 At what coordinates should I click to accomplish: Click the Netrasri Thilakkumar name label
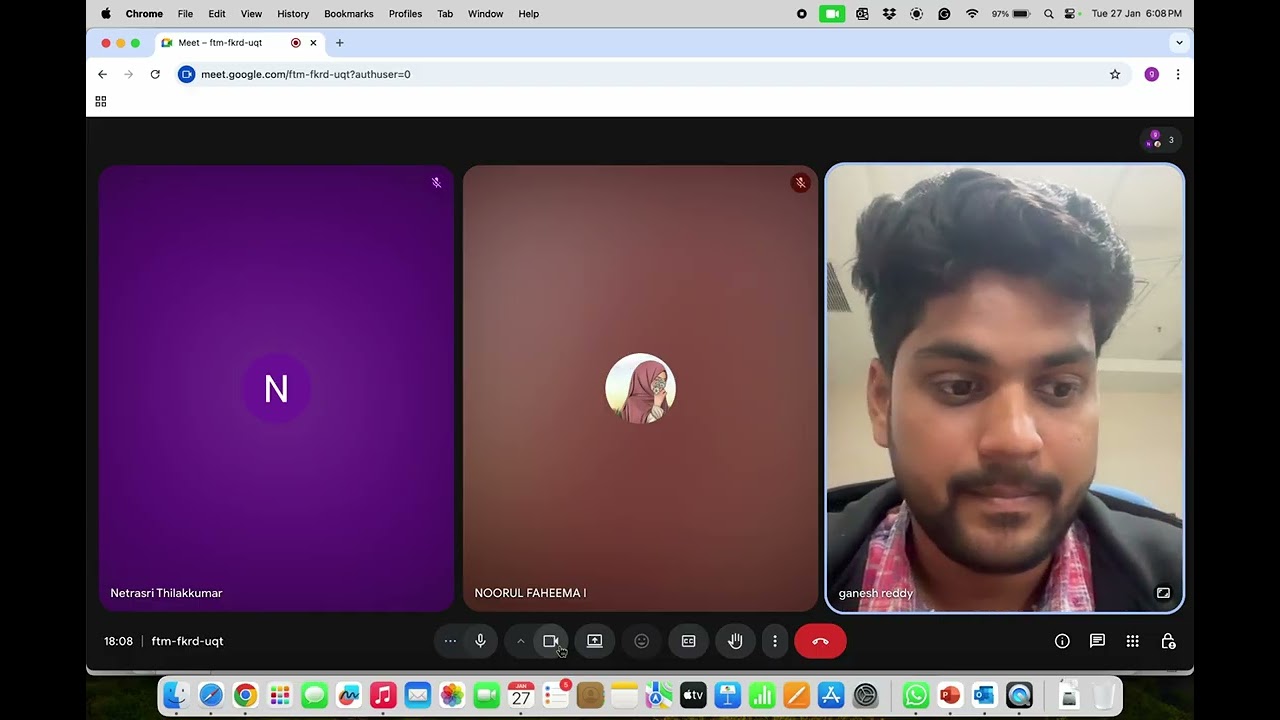pos(166,593)
